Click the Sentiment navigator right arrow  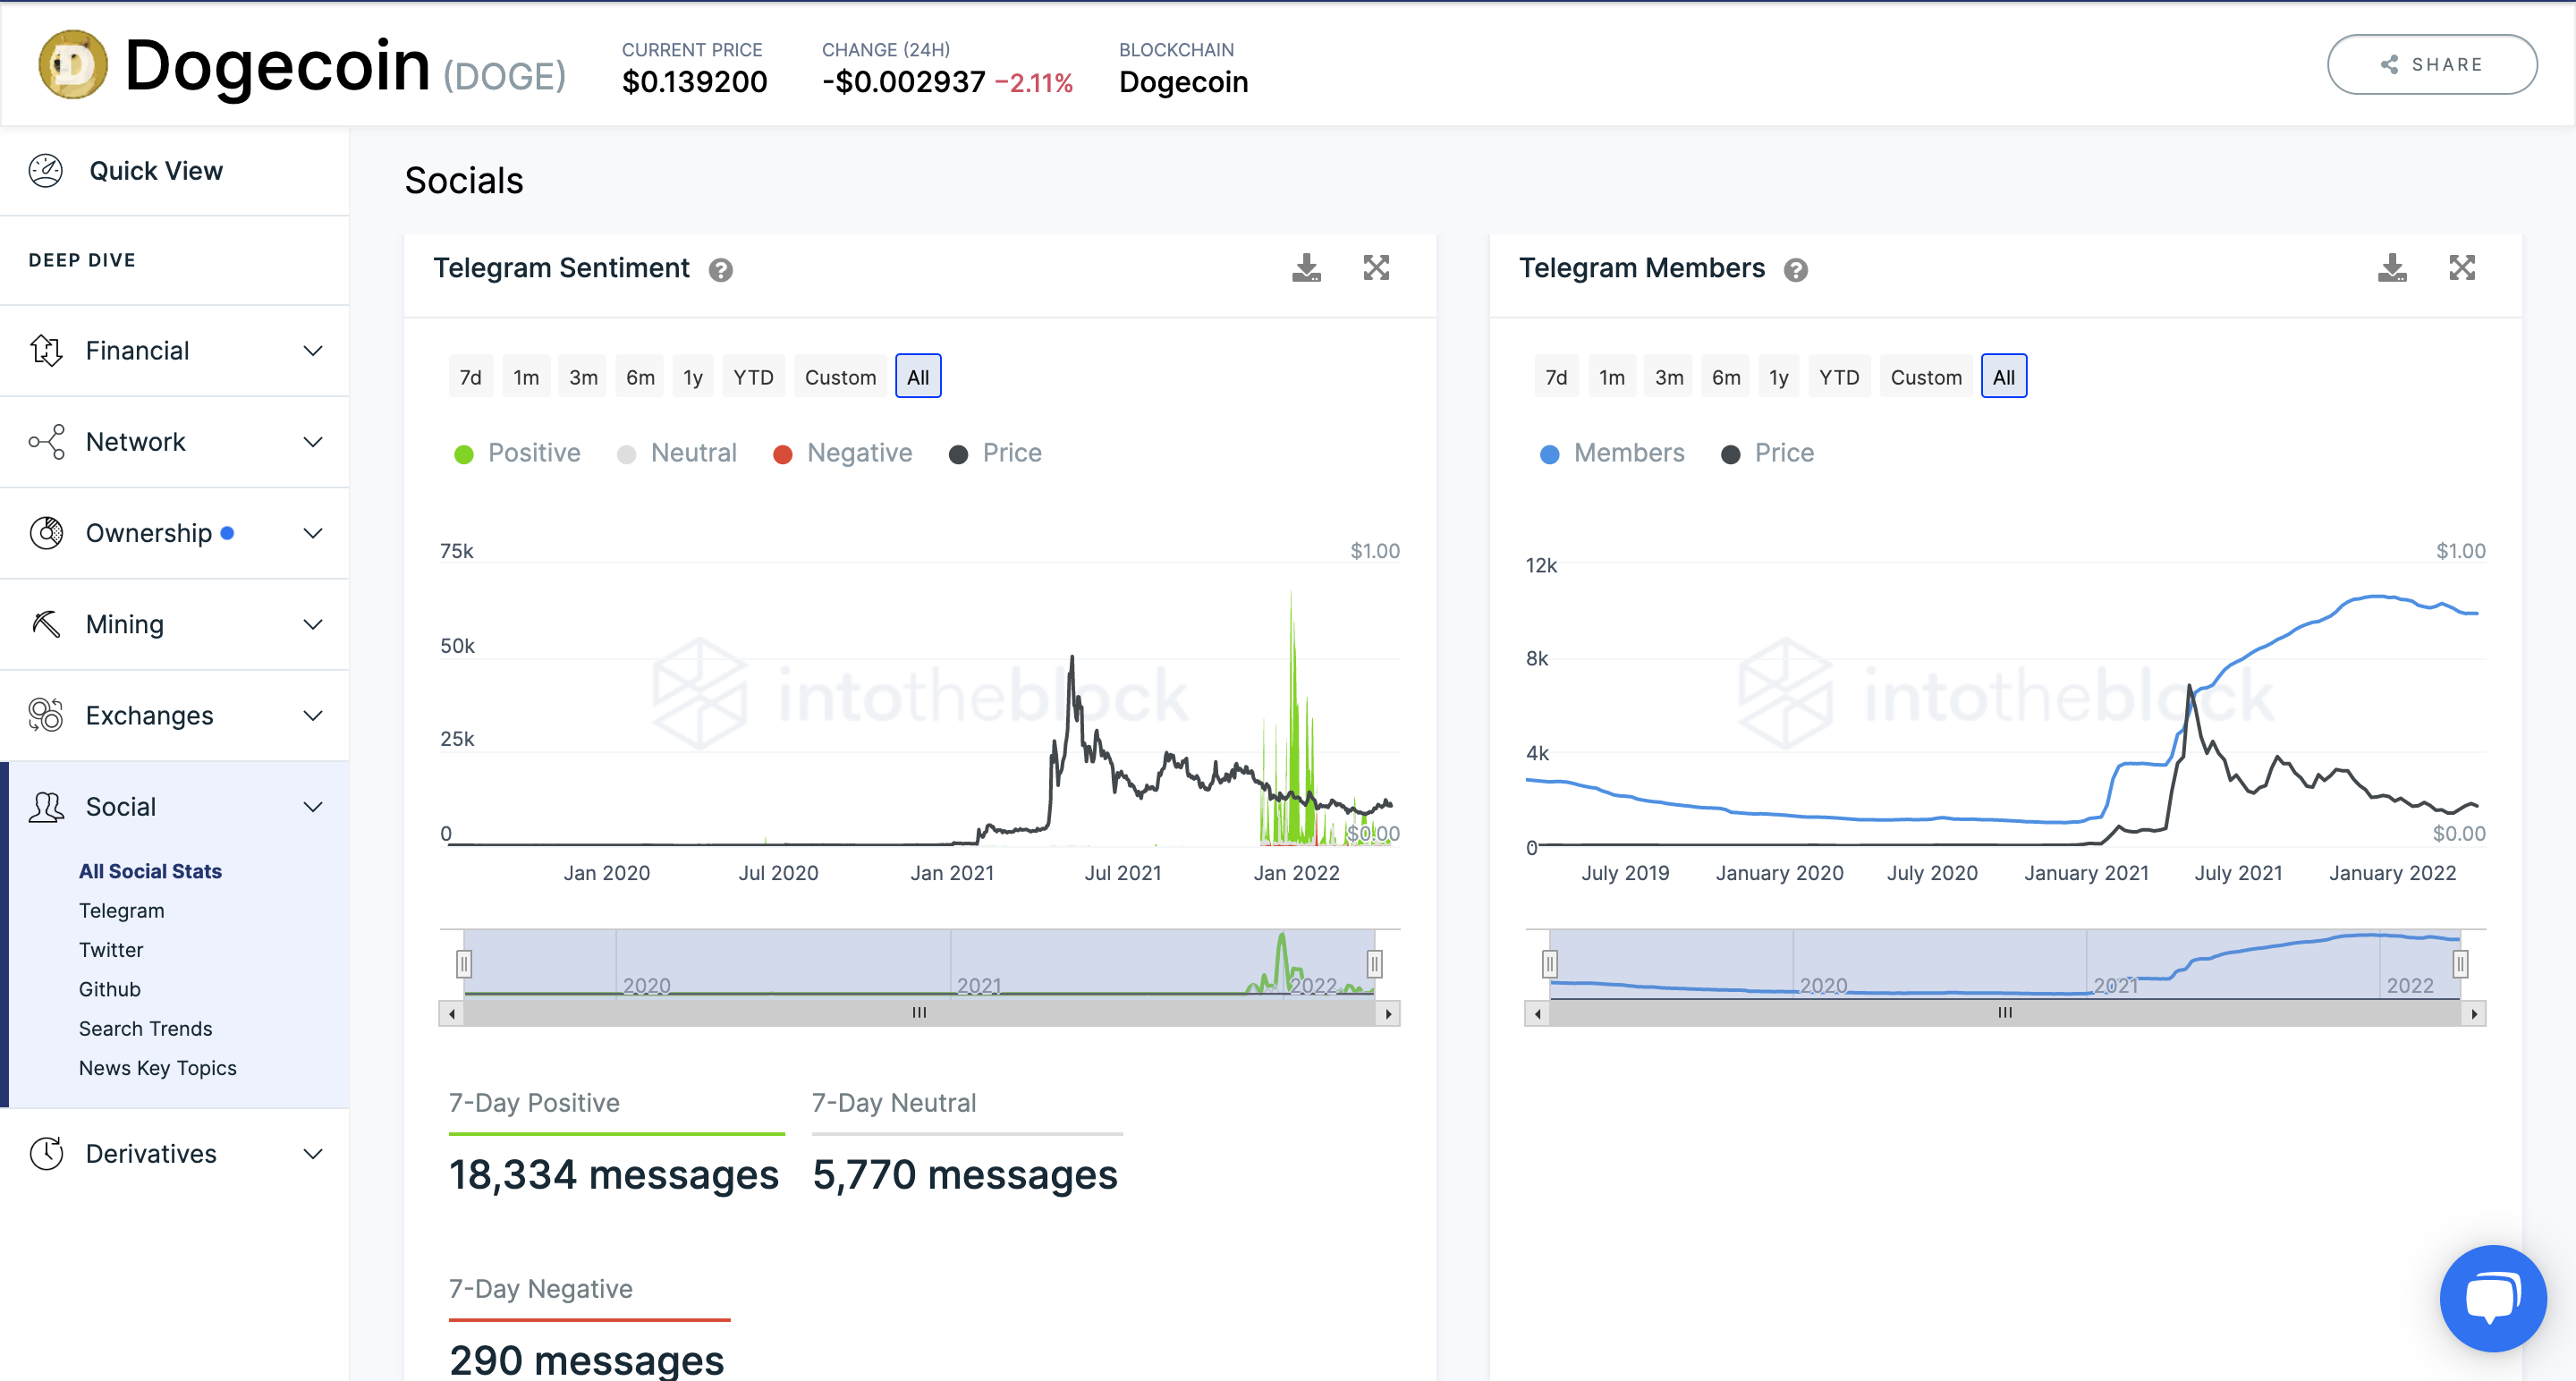click(x=1388, y=1014)
